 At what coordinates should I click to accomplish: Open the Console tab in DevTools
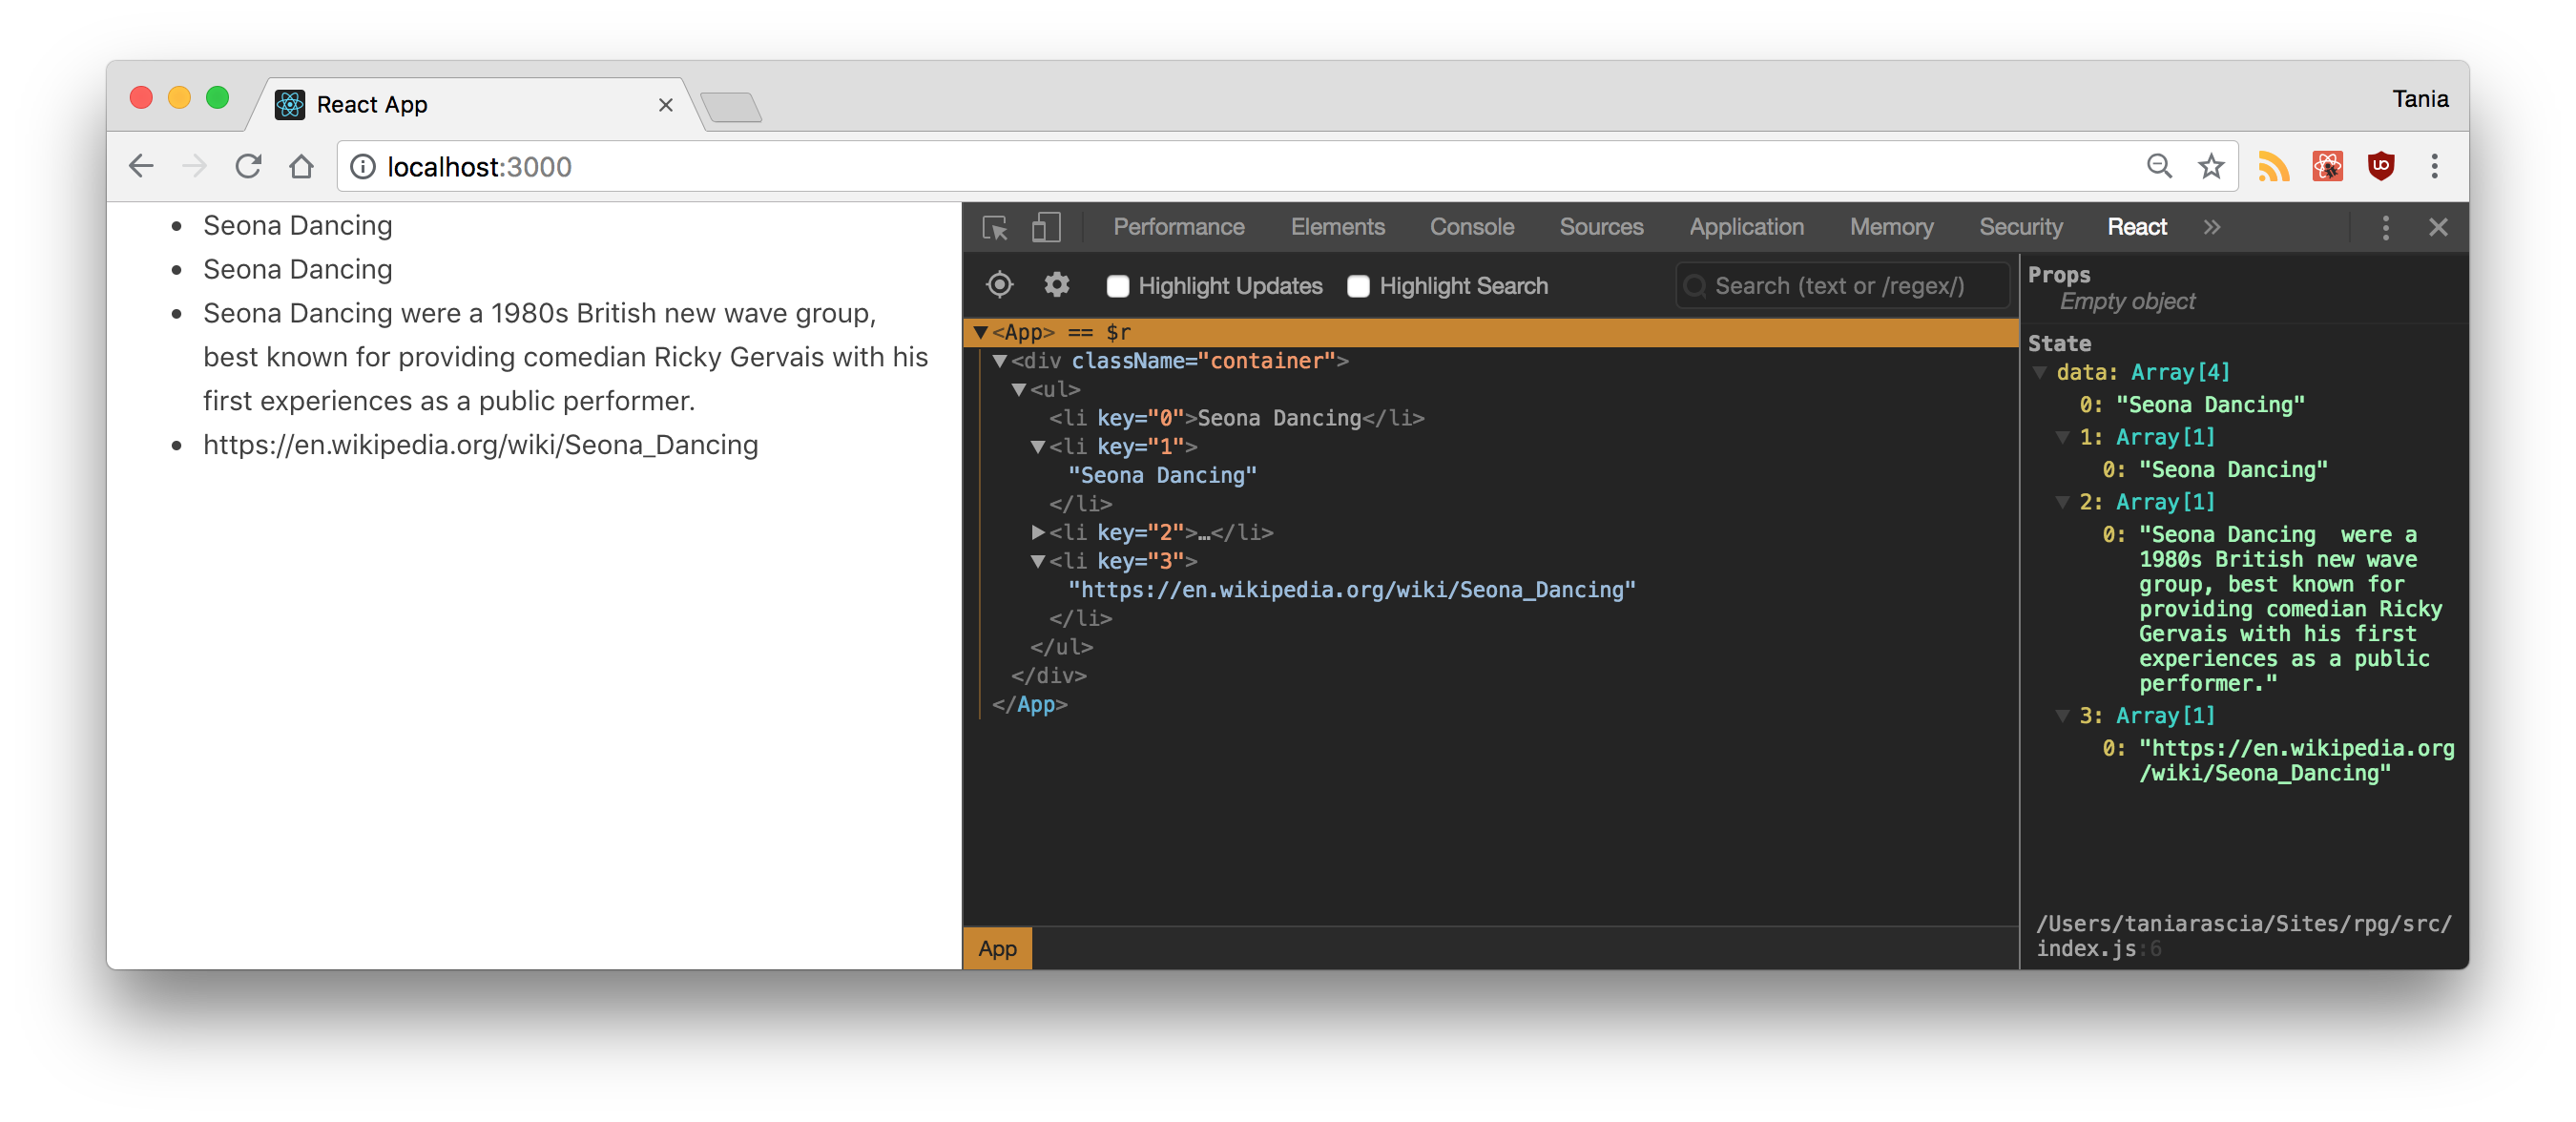[x=1472, y=227]
